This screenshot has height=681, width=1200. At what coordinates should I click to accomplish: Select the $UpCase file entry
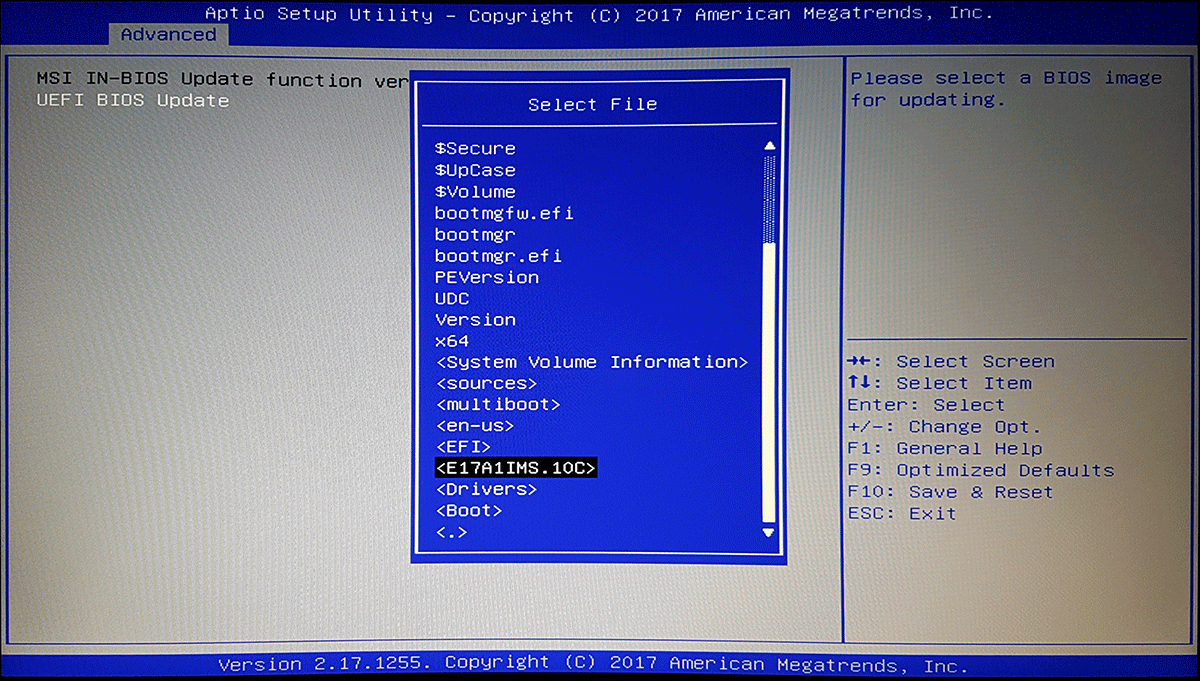click(x=475, y=170)
